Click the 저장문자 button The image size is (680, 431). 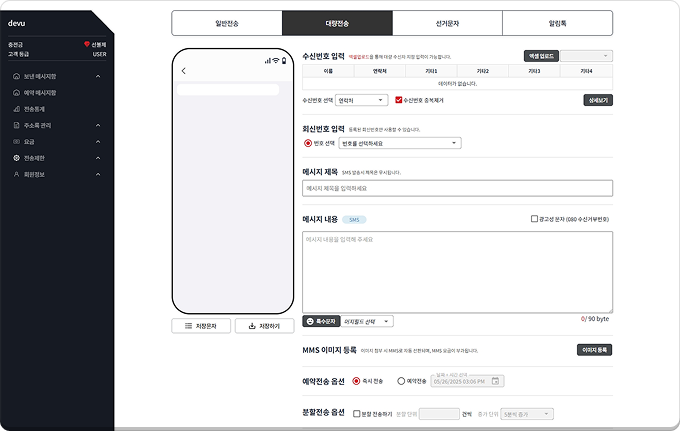[201, 326]
